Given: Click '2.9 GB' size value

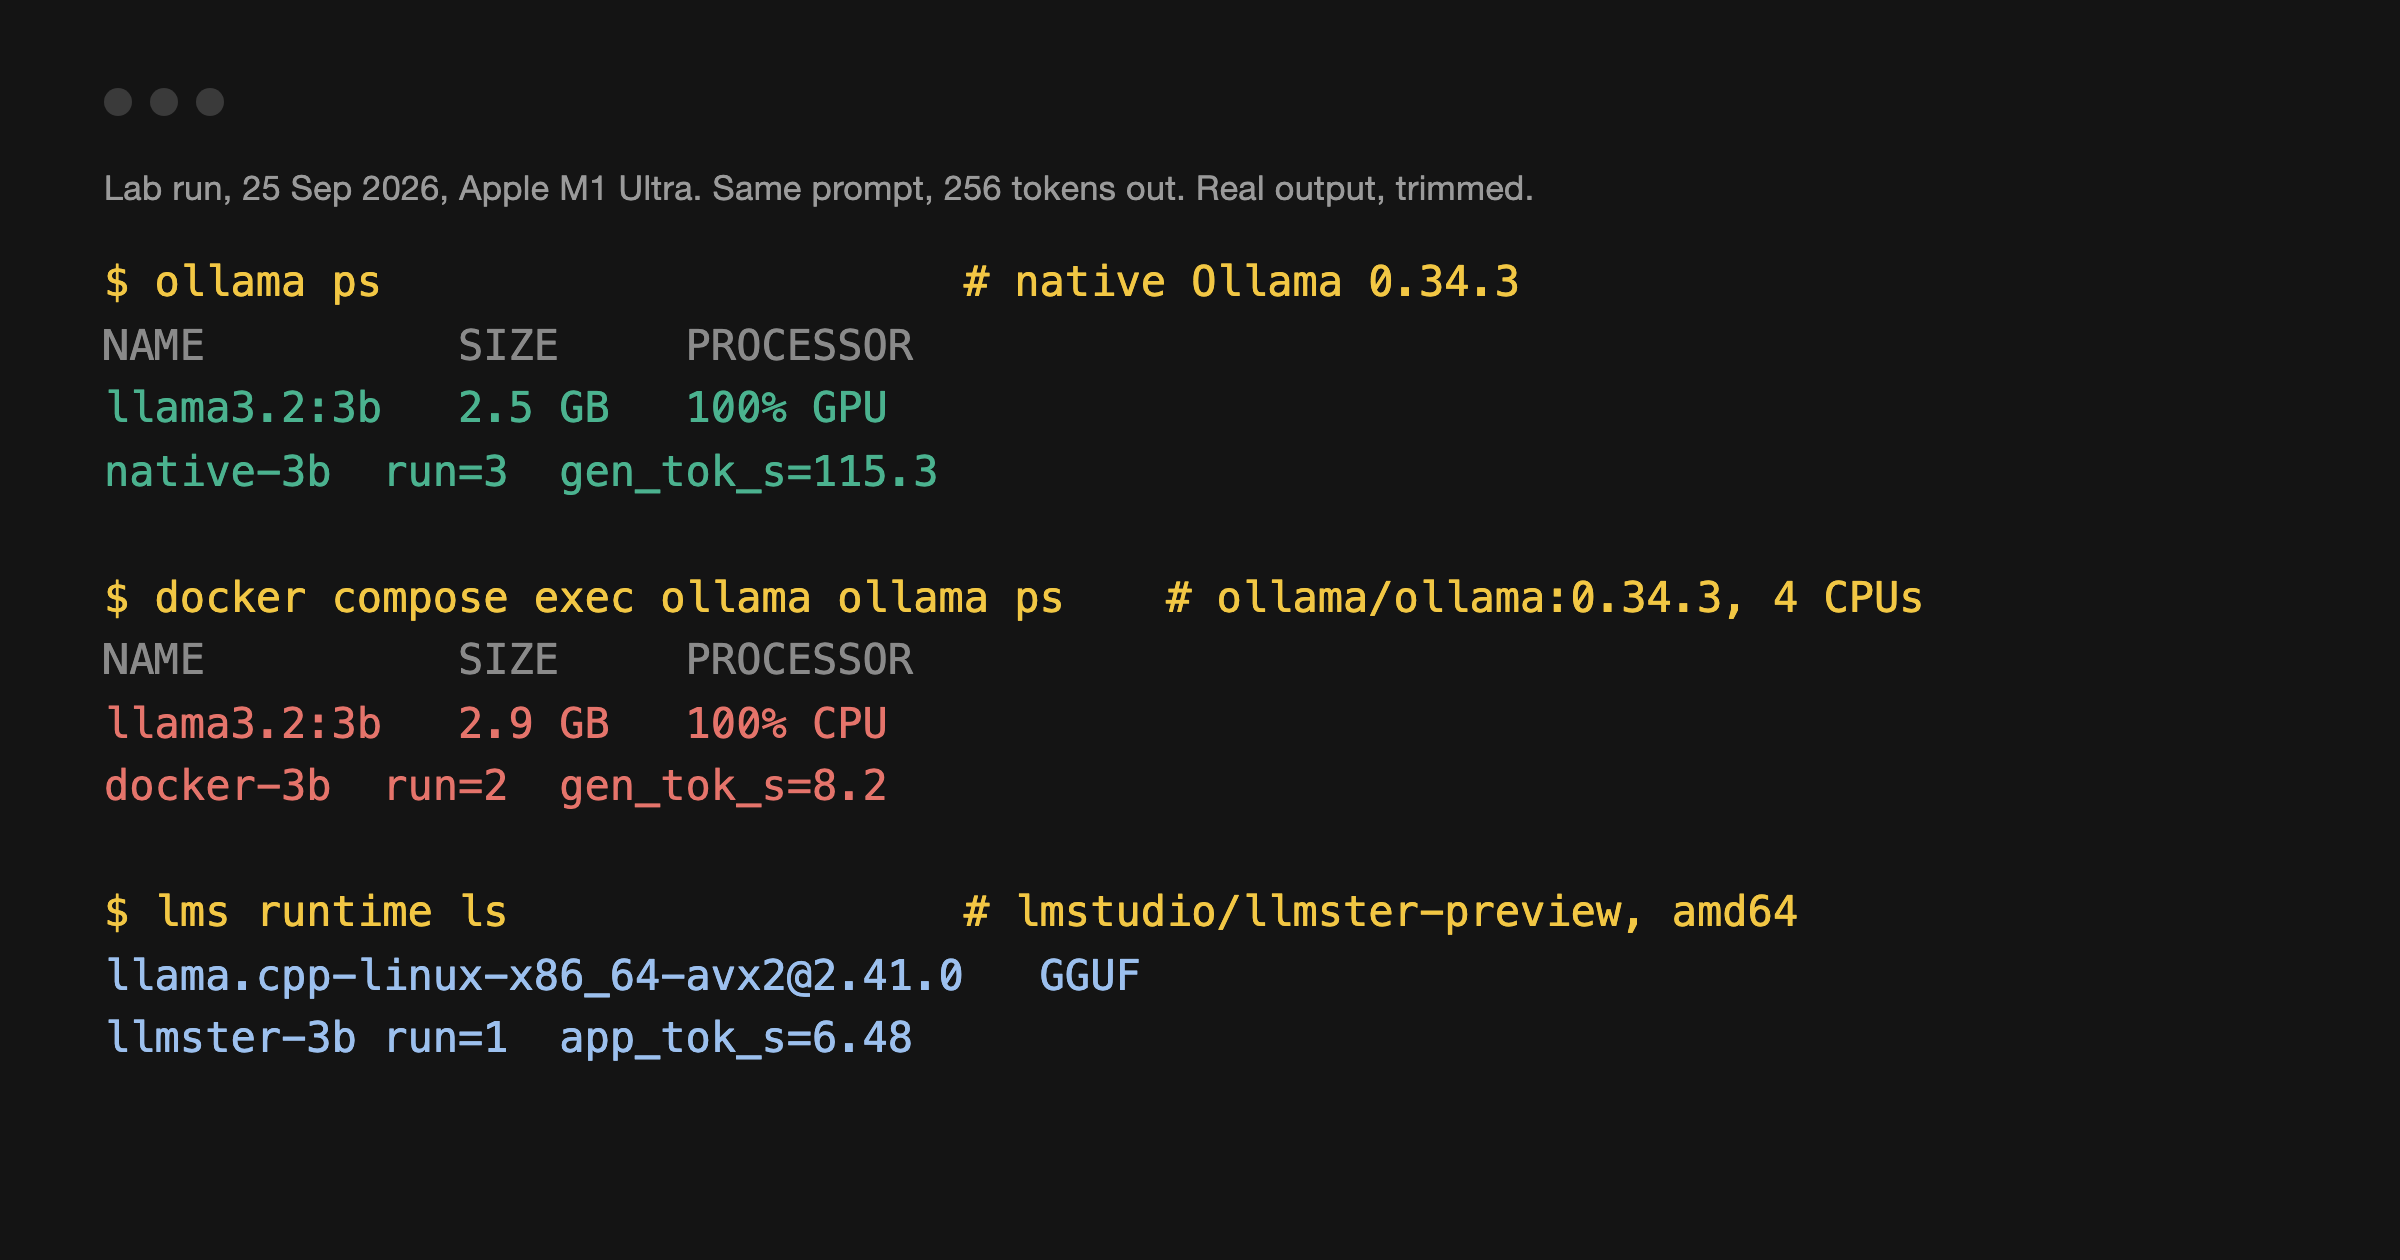Looking at the screenshot, I should (x=534, y=724).
